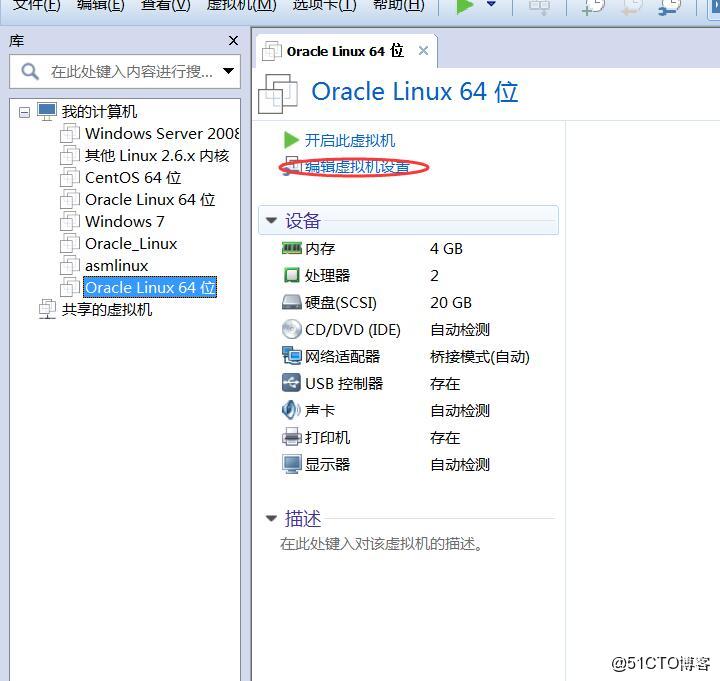Open 网络适配器 device entry
Screen dimensions: 720x681
click(343, 357)
